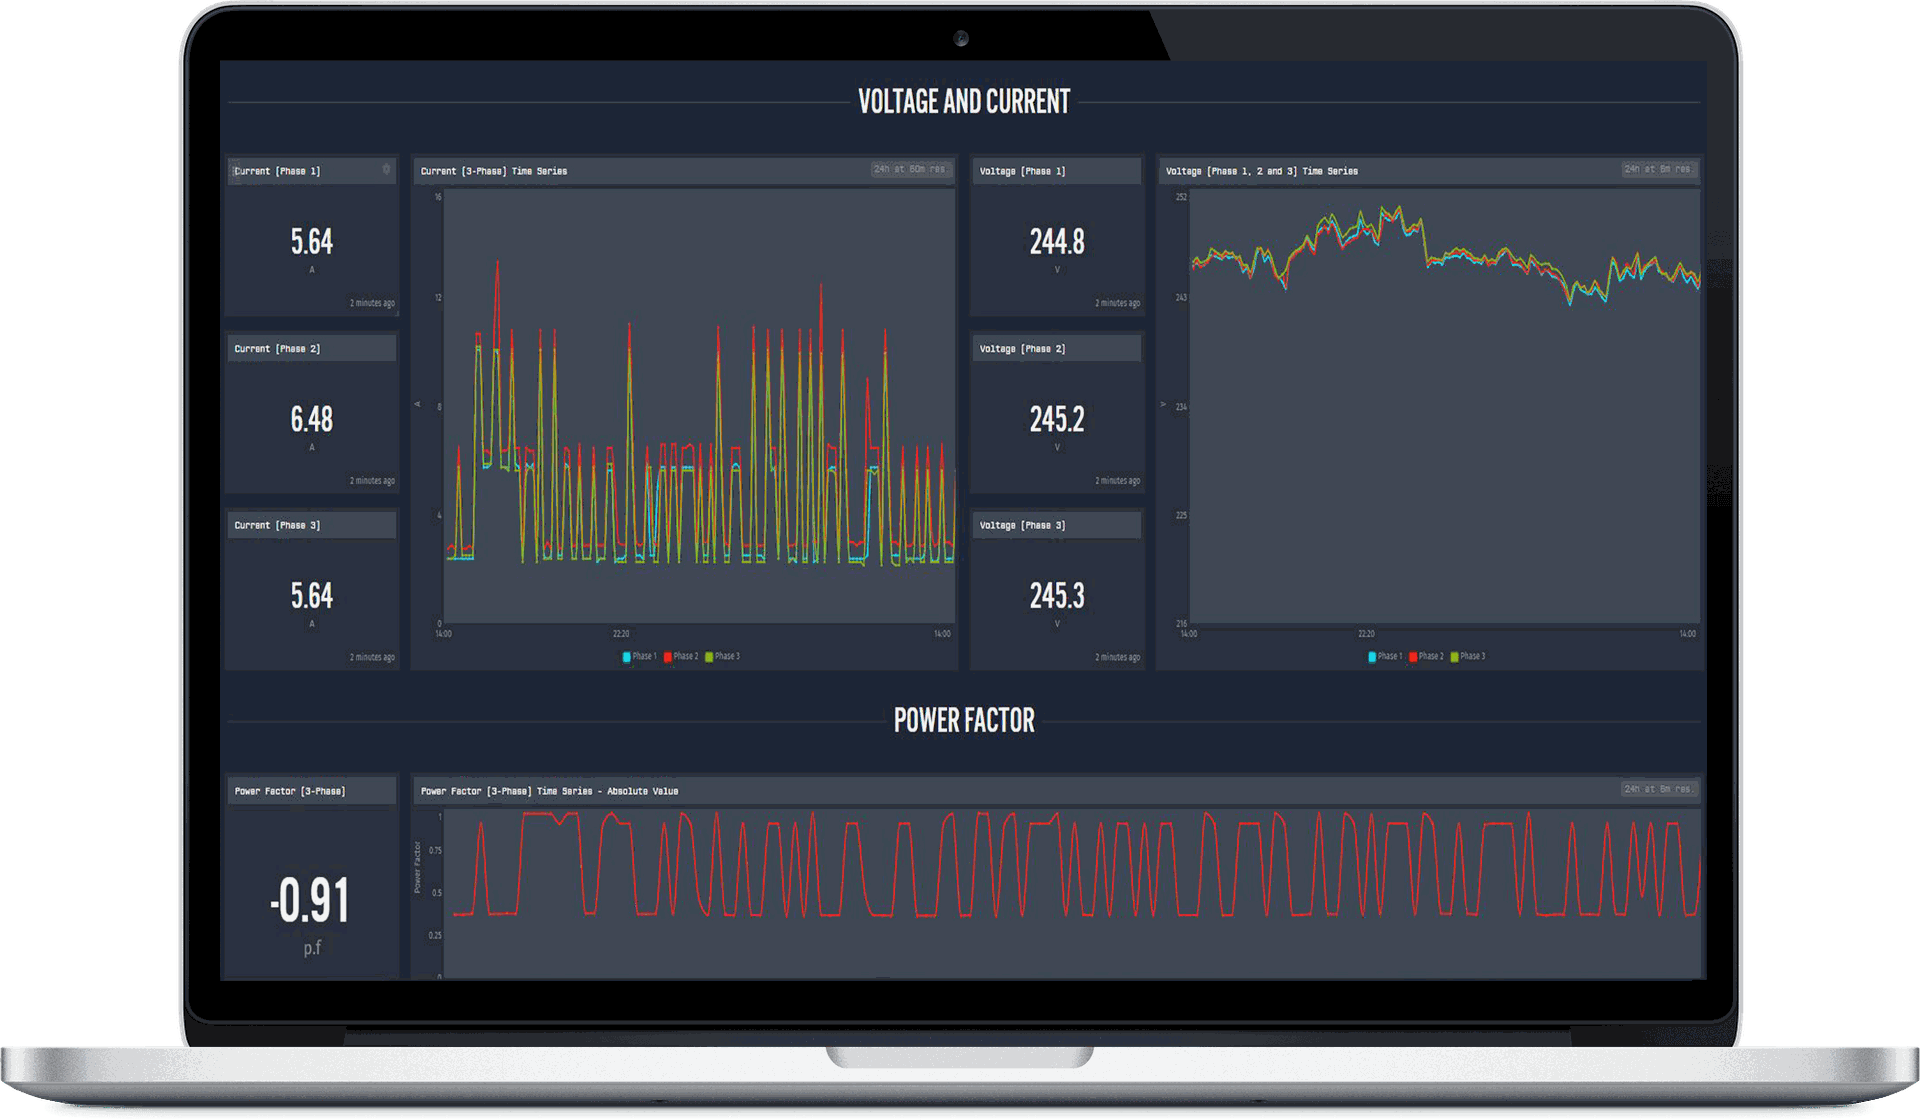The image size is (1920, 1120).
Task: Click the Phase 3 legend icon in current chart
Action: [x=710, y=657]
